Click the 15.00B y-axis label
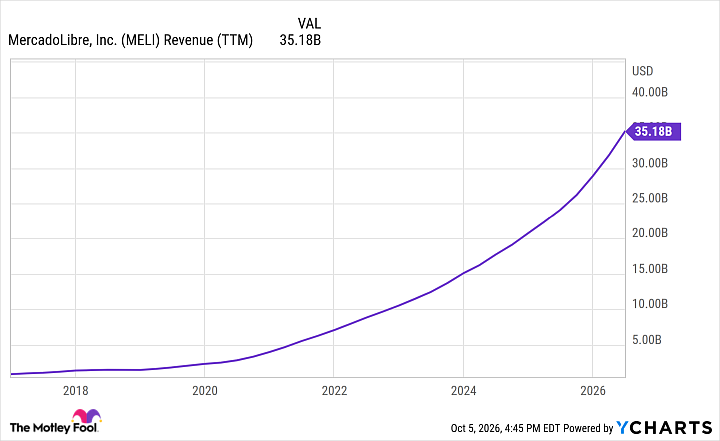 point(650,269)
